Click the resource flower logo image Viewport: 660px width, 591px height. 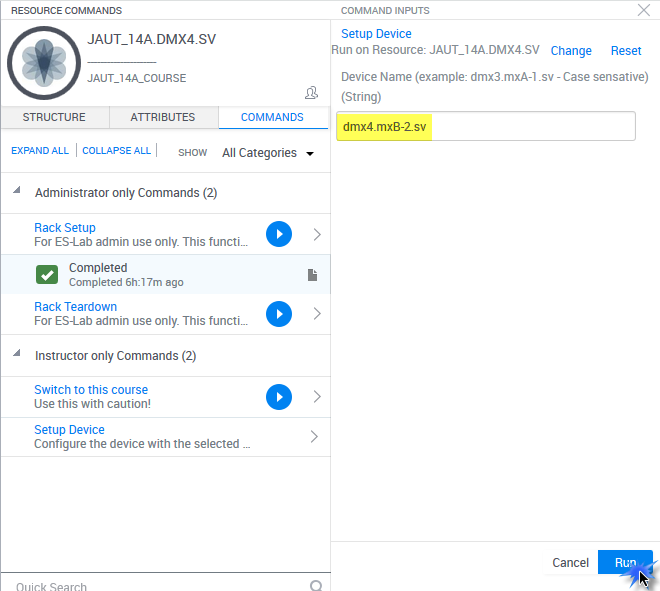44,62
